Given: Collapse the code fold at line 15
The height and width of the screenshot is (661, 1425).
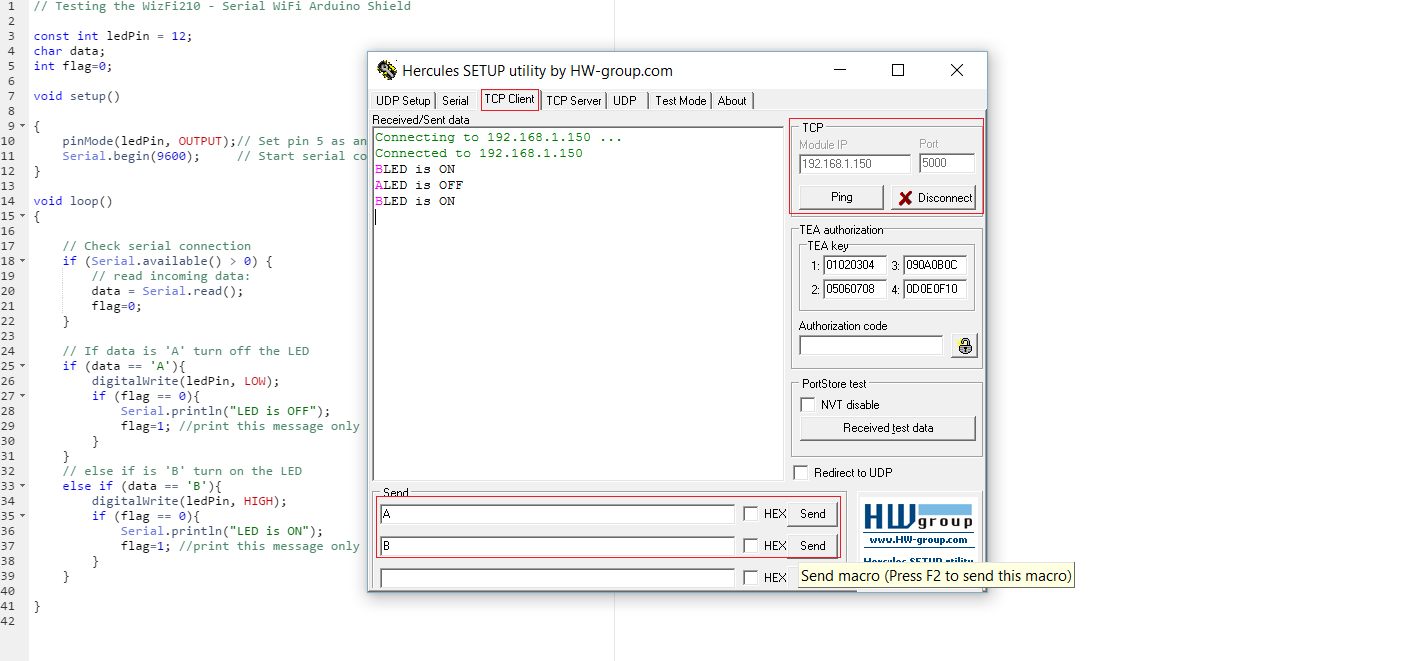Looking at the screenshot, I should pyautogui.click(x=22, y=216).
